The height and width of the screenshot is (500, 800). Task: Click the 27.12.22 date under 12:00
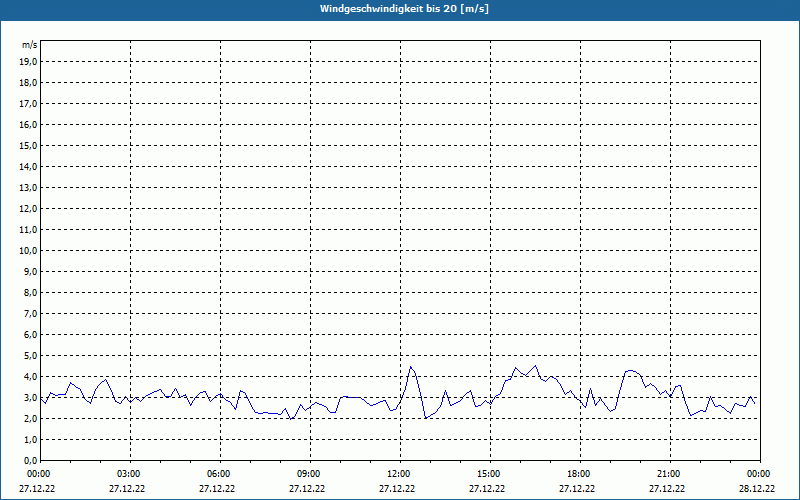[x=398, y=489]
